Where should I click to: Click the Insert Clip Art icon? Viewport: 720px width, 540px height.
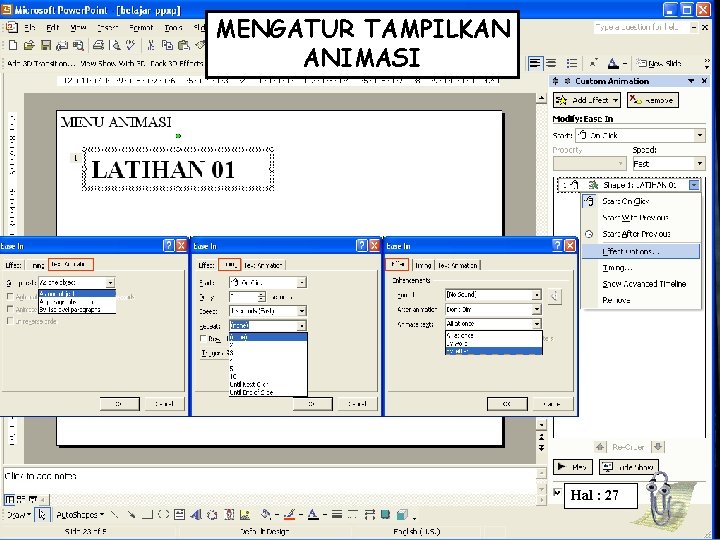pyautogui.click(x=229, y=515)
